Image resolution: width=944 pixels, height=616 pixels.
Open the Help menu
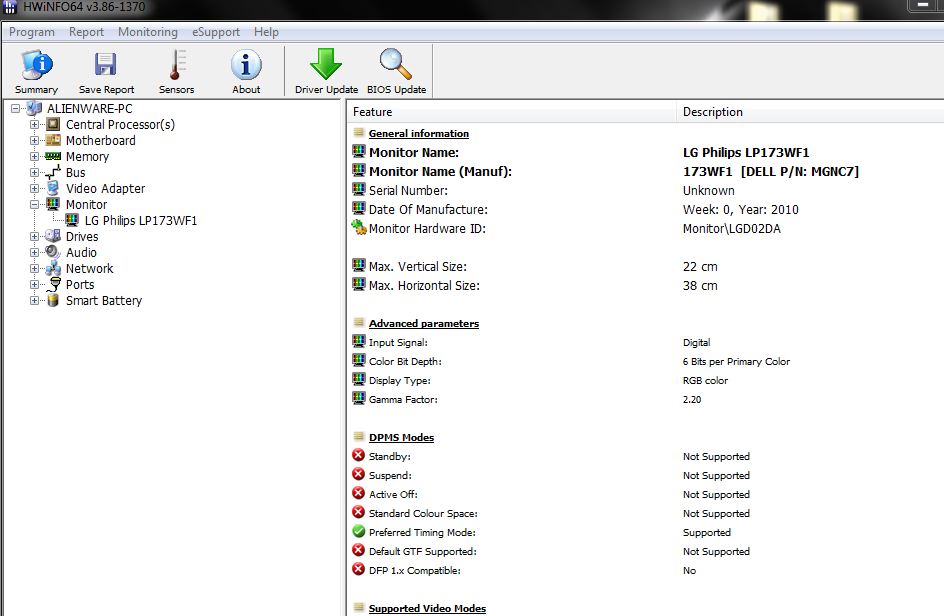click(266, 32)
